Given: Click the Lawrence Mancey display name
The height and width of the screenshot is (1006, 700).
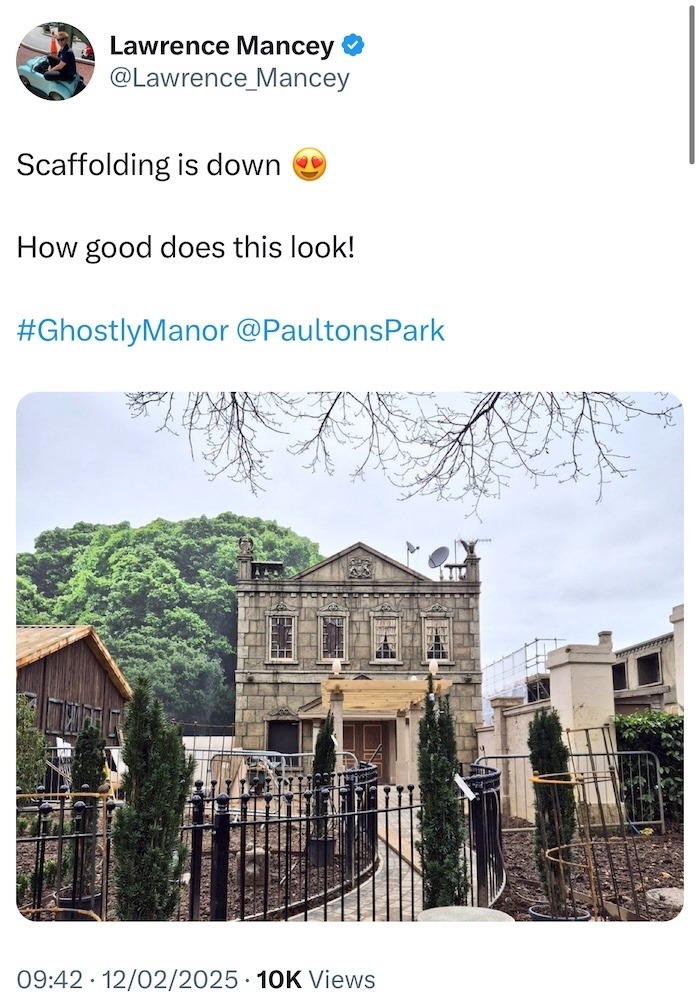Looking at the screenshot, I should 222,45.
